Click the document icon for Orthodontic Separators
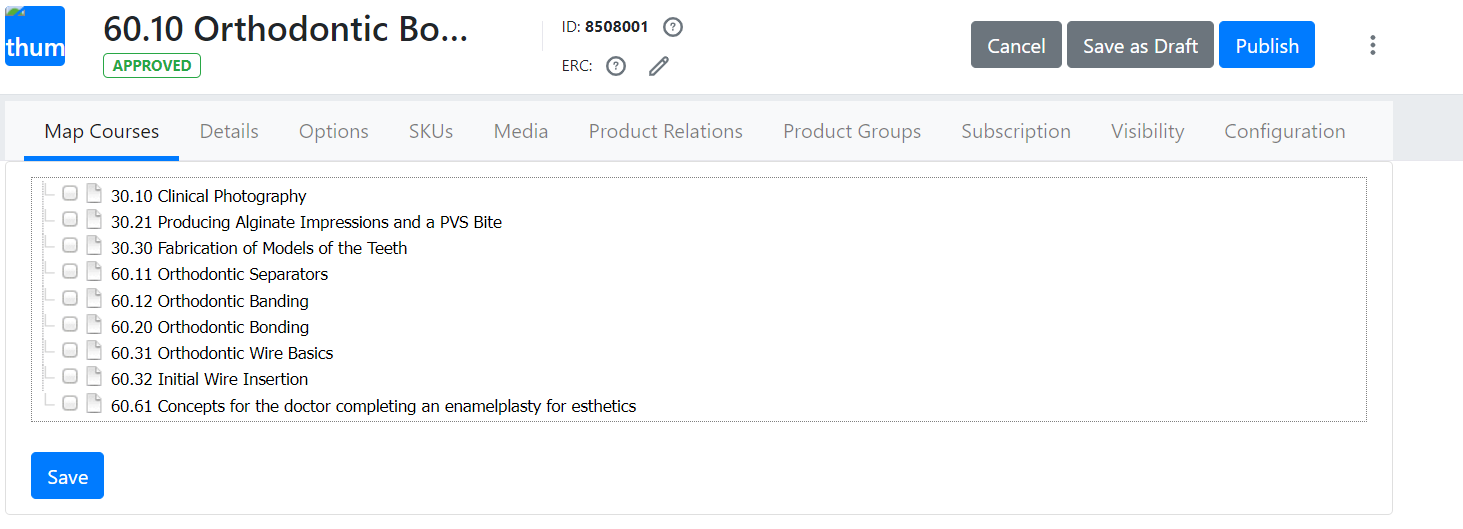Screen dimensions: 1463x529 [x=94, y=272]
